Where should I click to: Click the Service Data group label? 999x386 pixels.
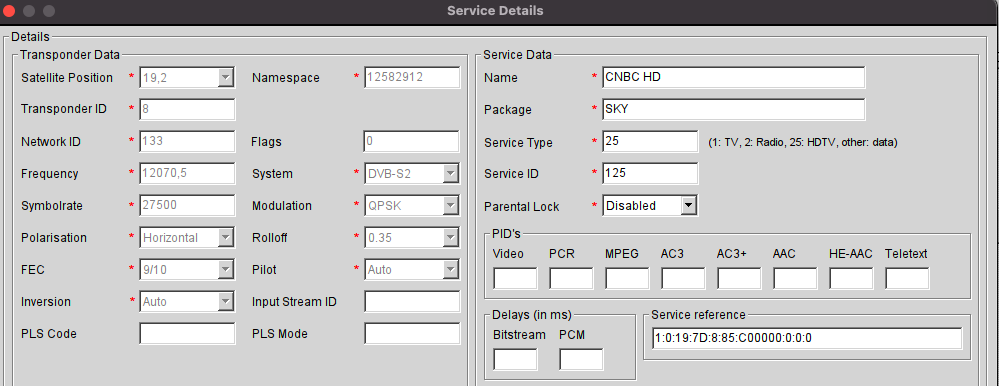tap(517, 55)
